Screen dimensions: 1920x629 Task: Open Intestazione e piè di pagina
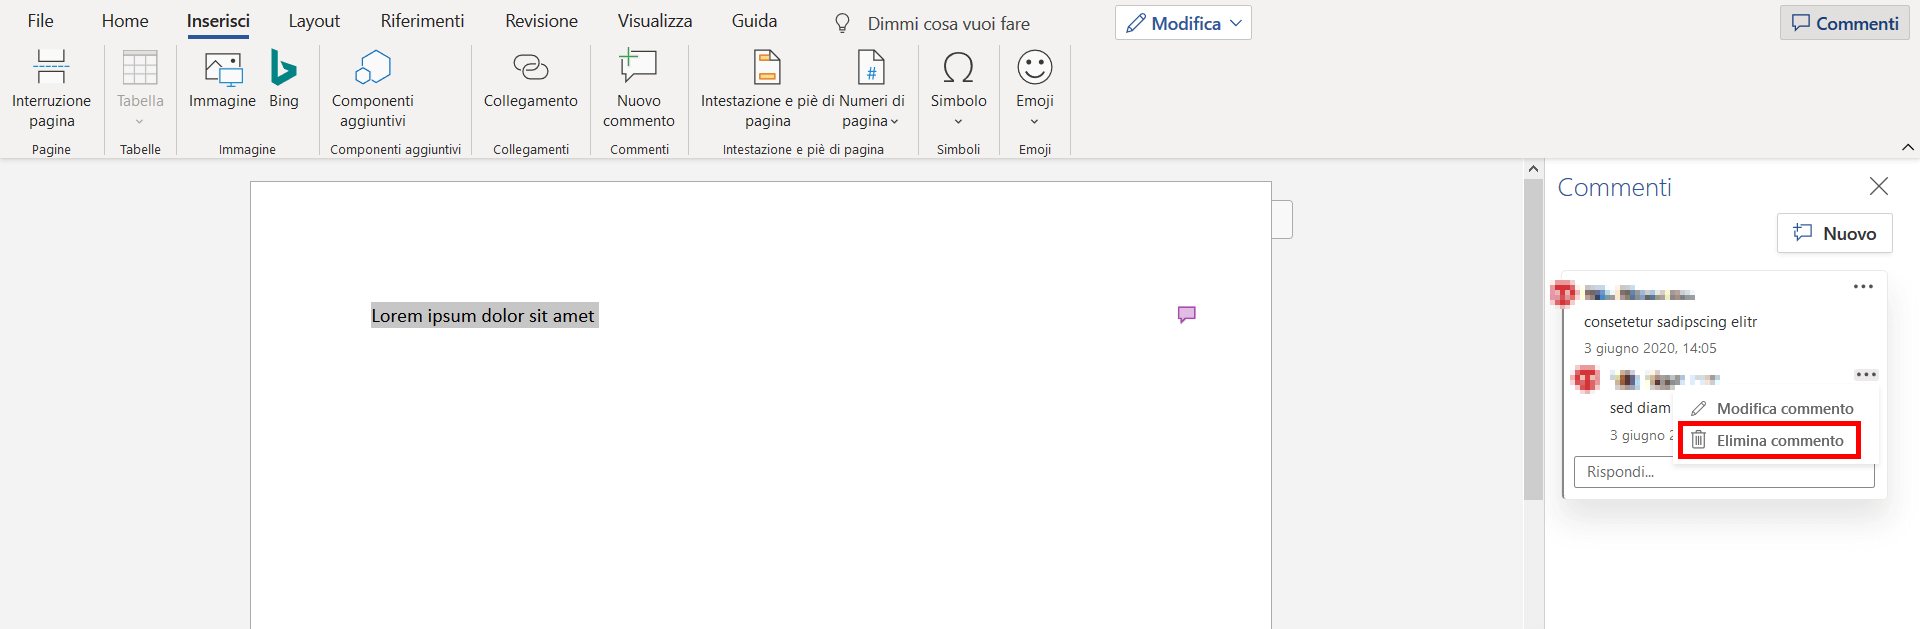tap(767, 89)
